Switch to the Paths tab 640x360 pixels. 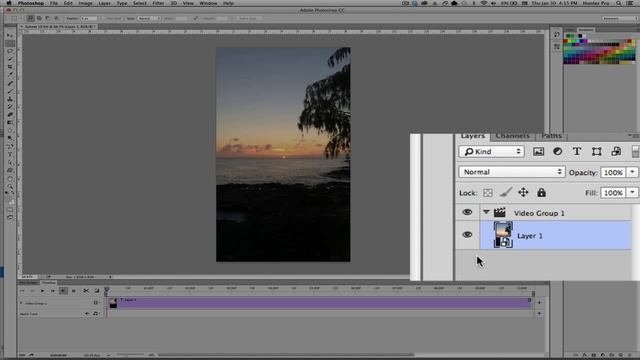(x=551, y=136)
